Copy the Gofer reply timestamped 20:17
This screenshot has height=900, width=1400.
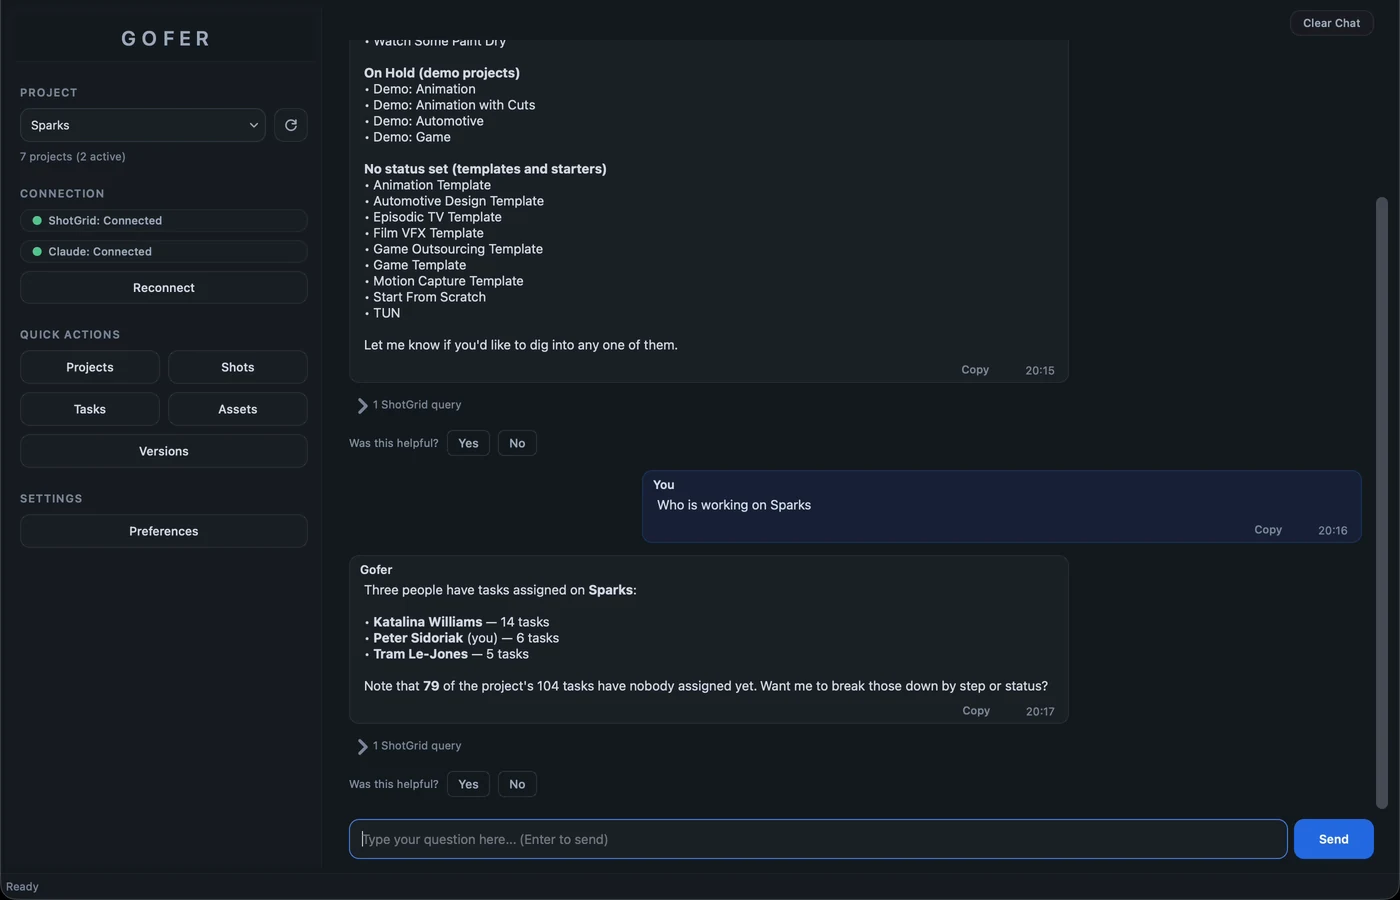976,711
